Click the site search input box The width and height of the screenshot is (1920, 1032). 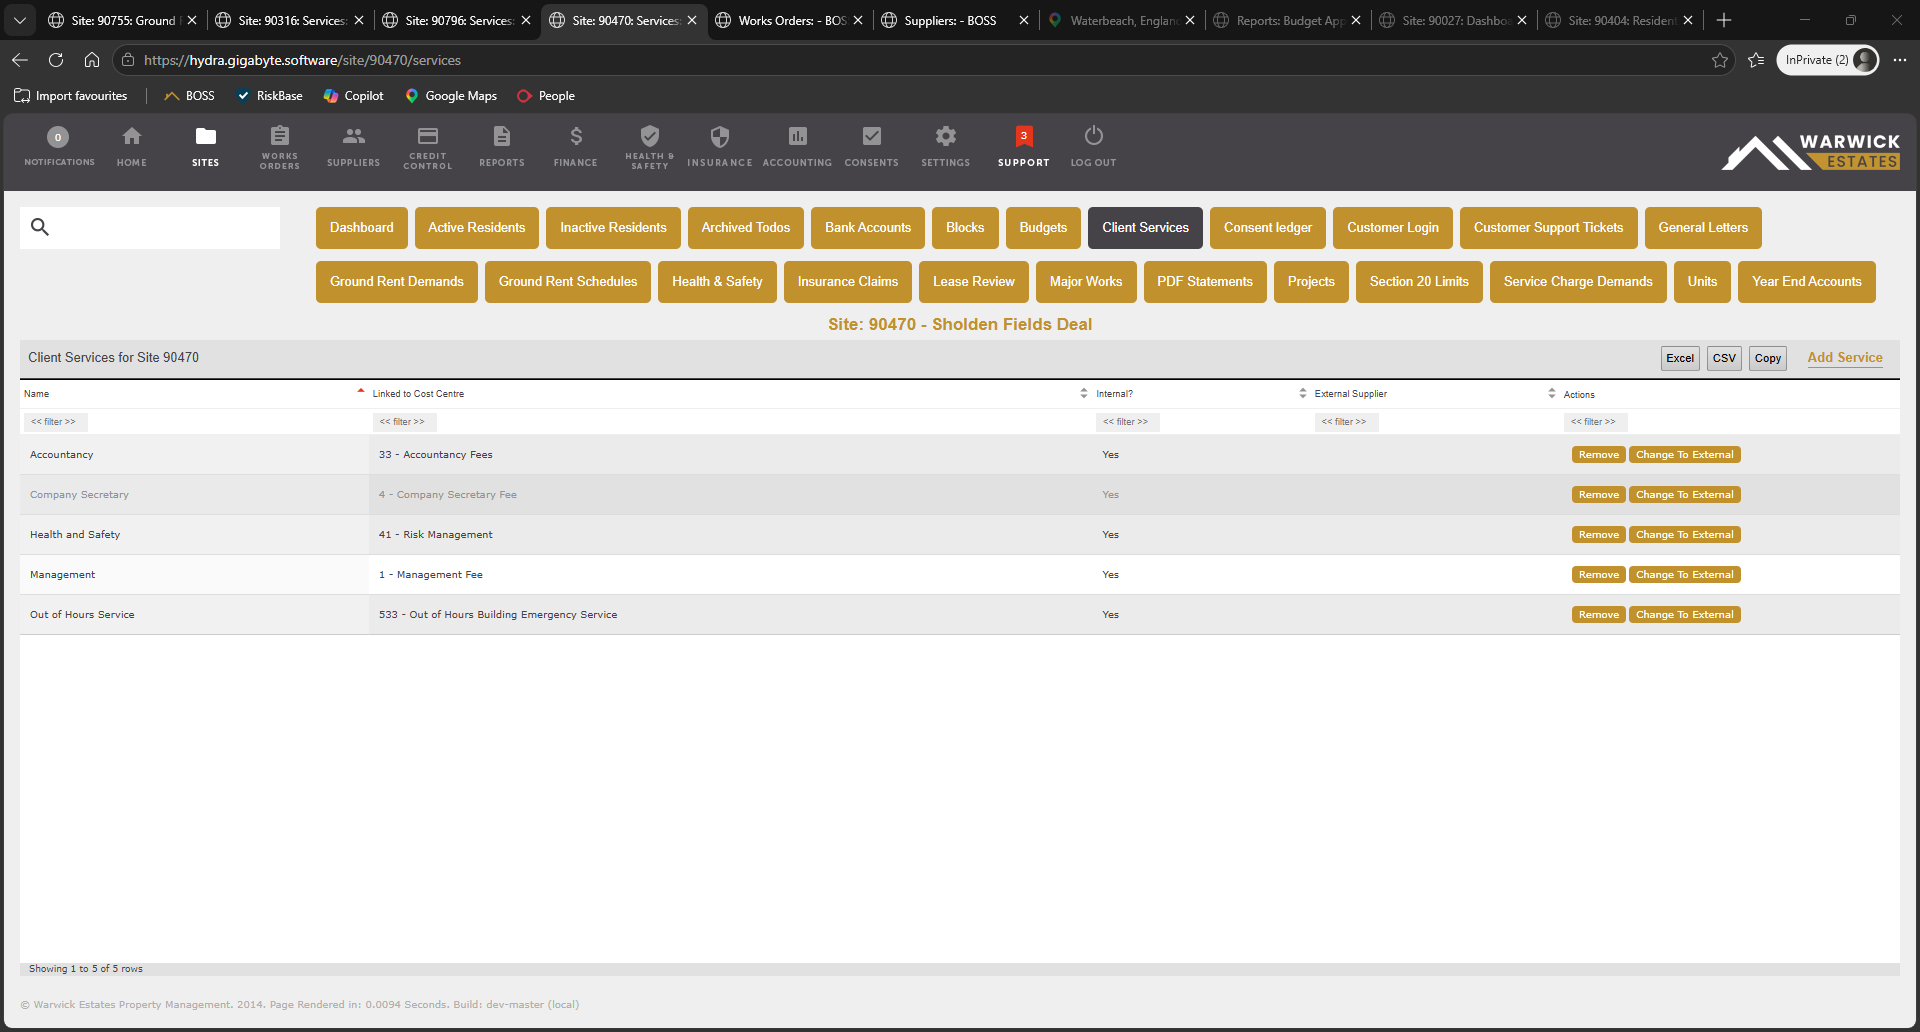pyautogui.click(x=150, y=227)
